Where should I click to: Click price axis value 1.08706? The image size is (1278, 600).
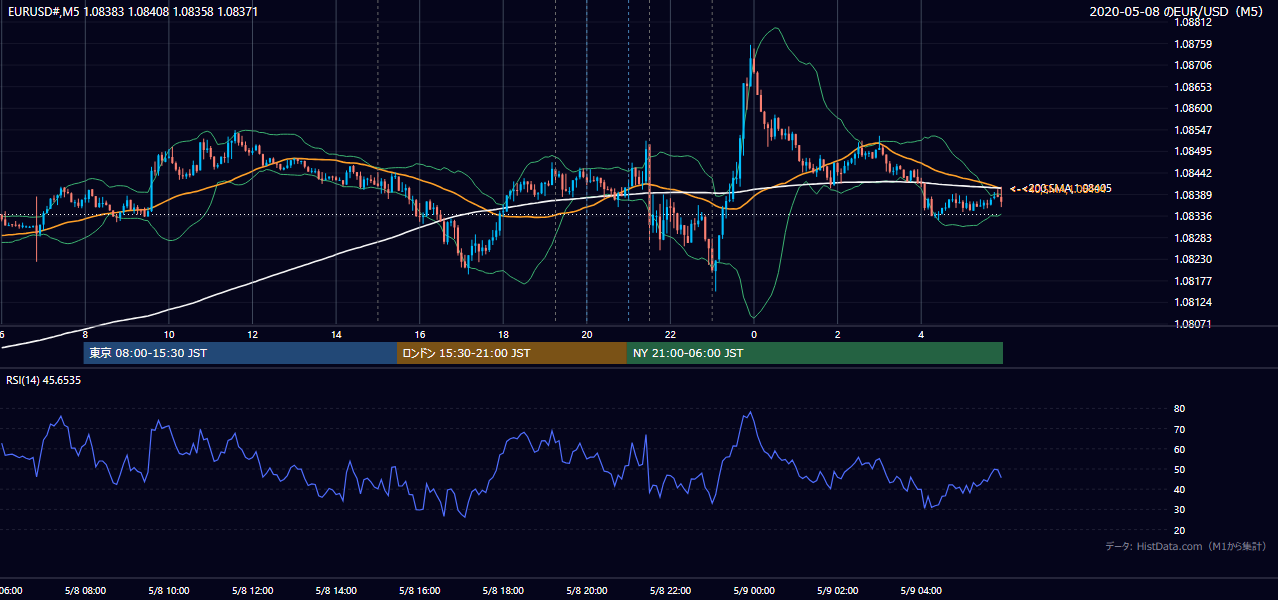point(1192,65)
